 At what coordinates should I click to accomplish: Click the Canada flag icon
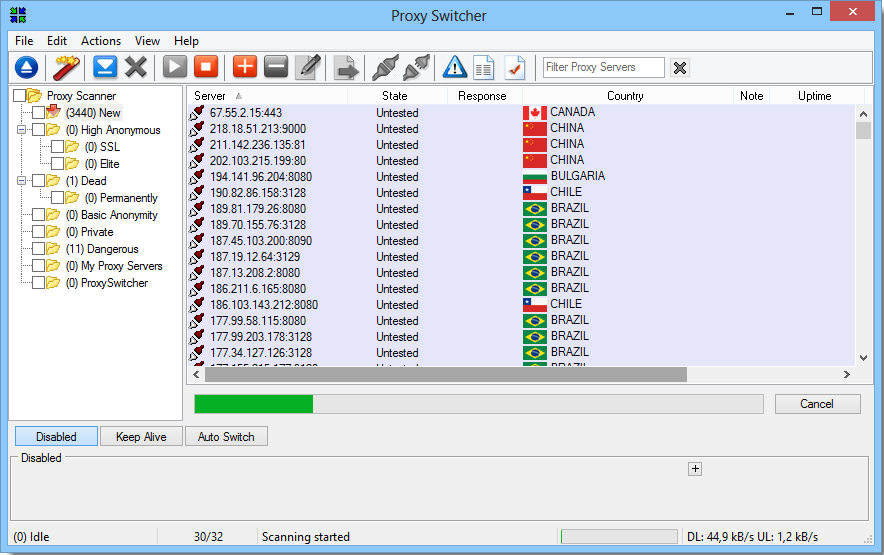point(534,112)
